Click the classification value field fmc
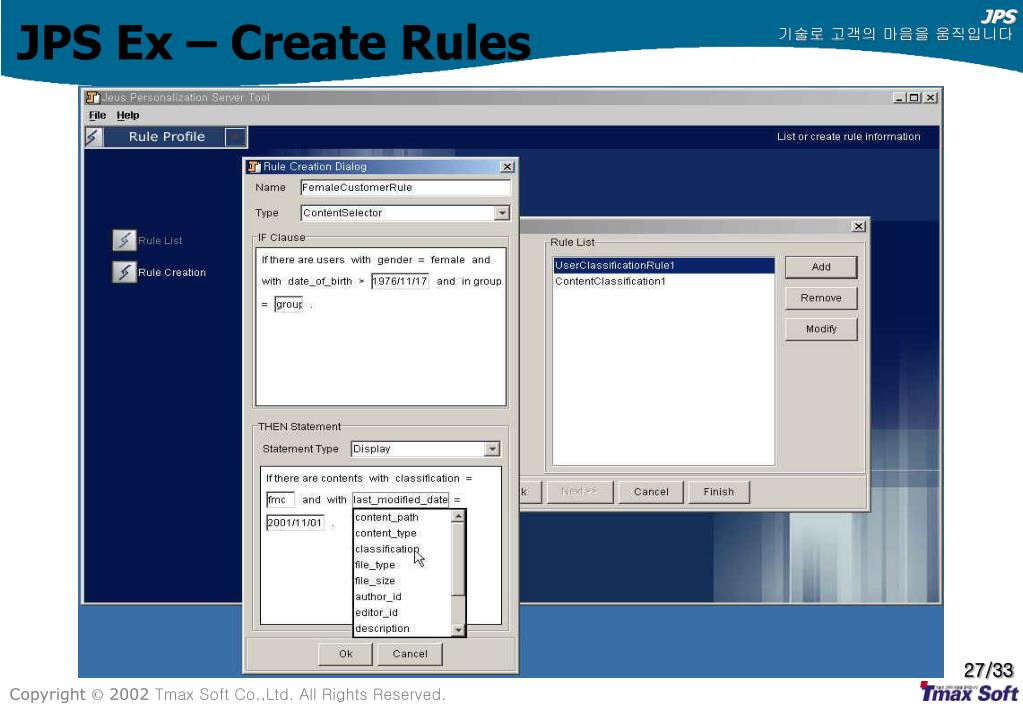This screenshot has width=1023, height=708. (280, 500)
